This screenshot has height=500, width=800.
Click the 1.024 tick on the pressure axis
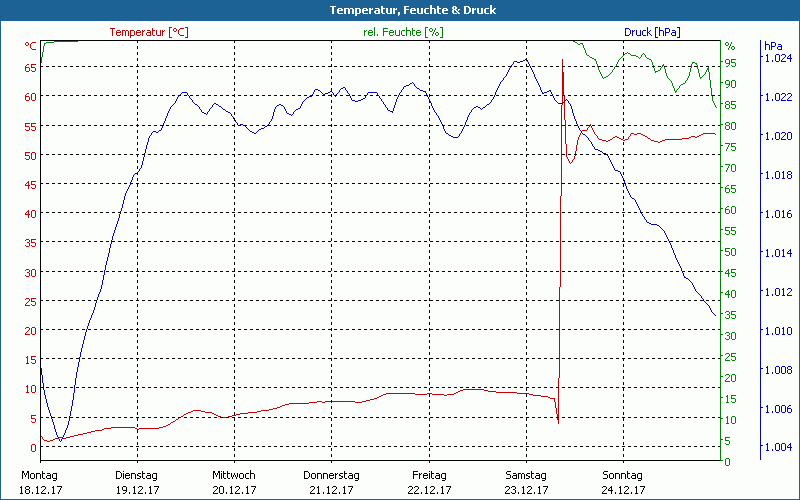click(777, 59)
